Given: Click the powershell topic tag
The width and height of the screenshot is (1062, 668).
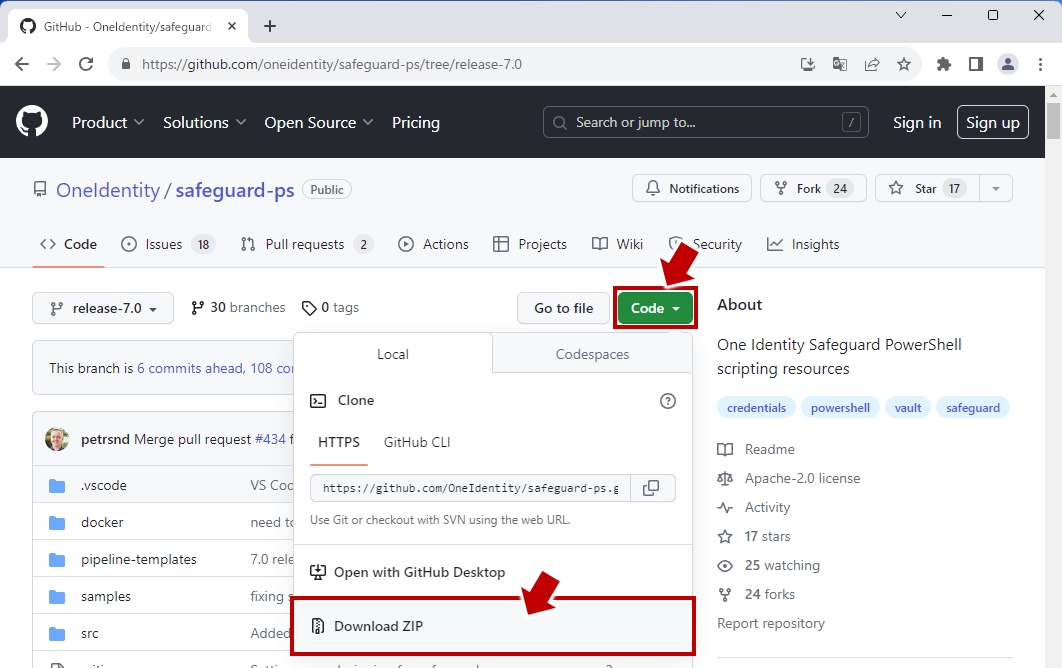Looking at the screenshot, I should click(x=840, y=408).
